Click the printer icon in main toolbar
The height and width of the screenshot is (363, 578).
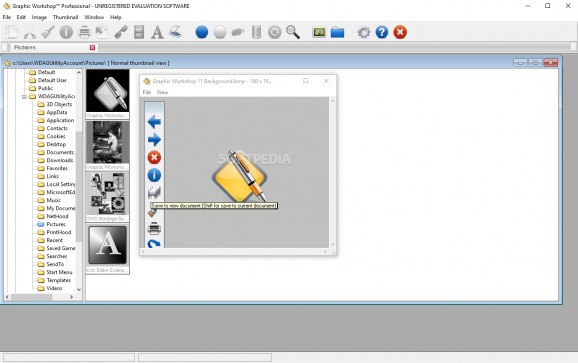click(84, 32)
